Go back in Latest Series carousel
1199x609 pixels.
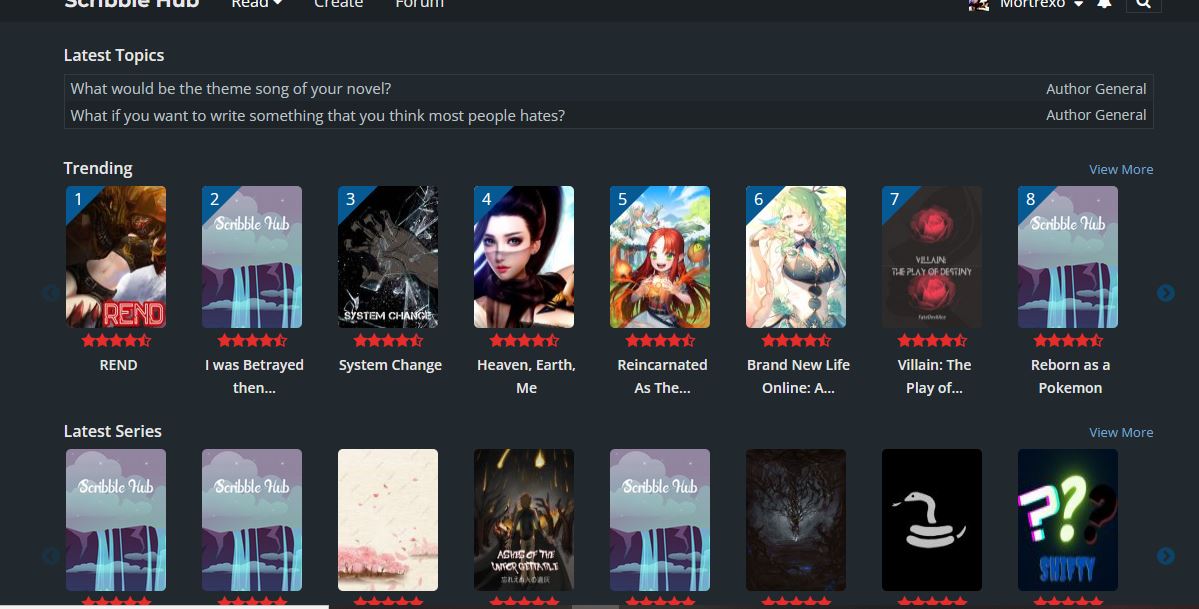50,556
